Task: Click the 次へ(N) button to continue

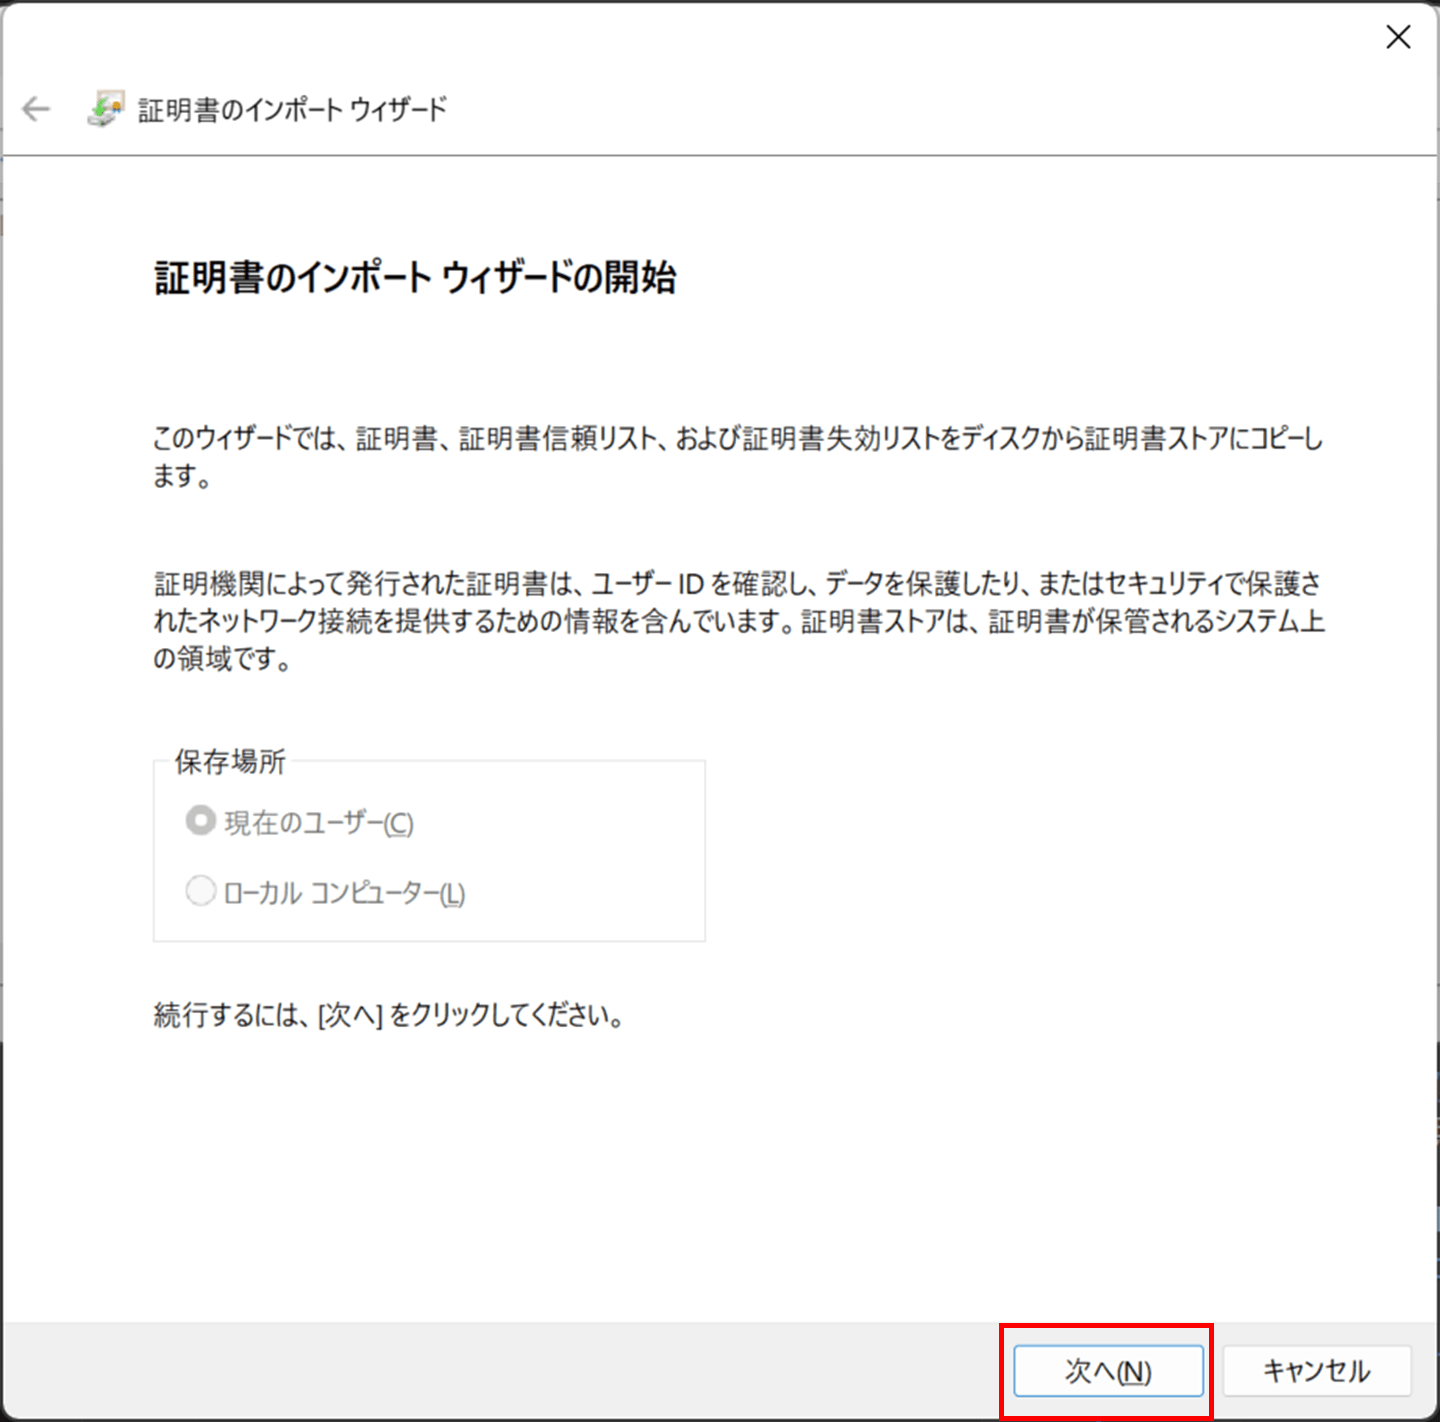Action: pyautogui.click(x=1108, y=1371)
